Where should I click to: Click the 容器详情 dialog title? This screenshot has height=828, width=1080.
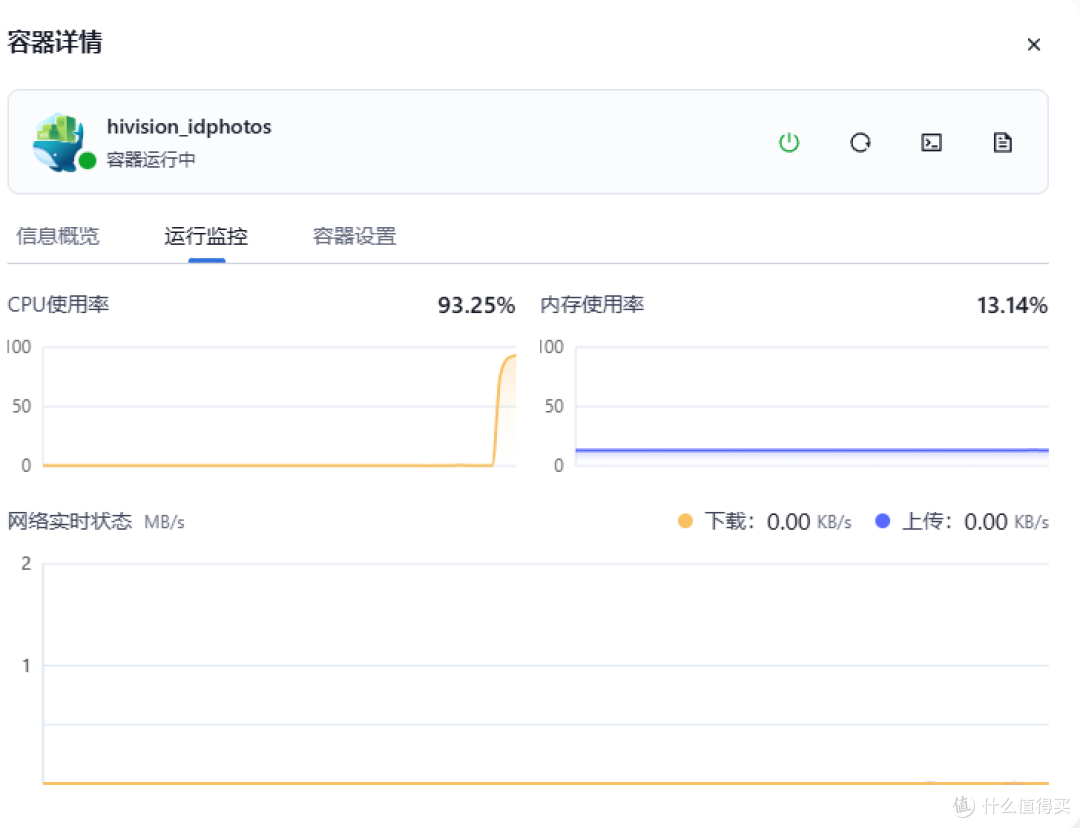pos(55,43)
